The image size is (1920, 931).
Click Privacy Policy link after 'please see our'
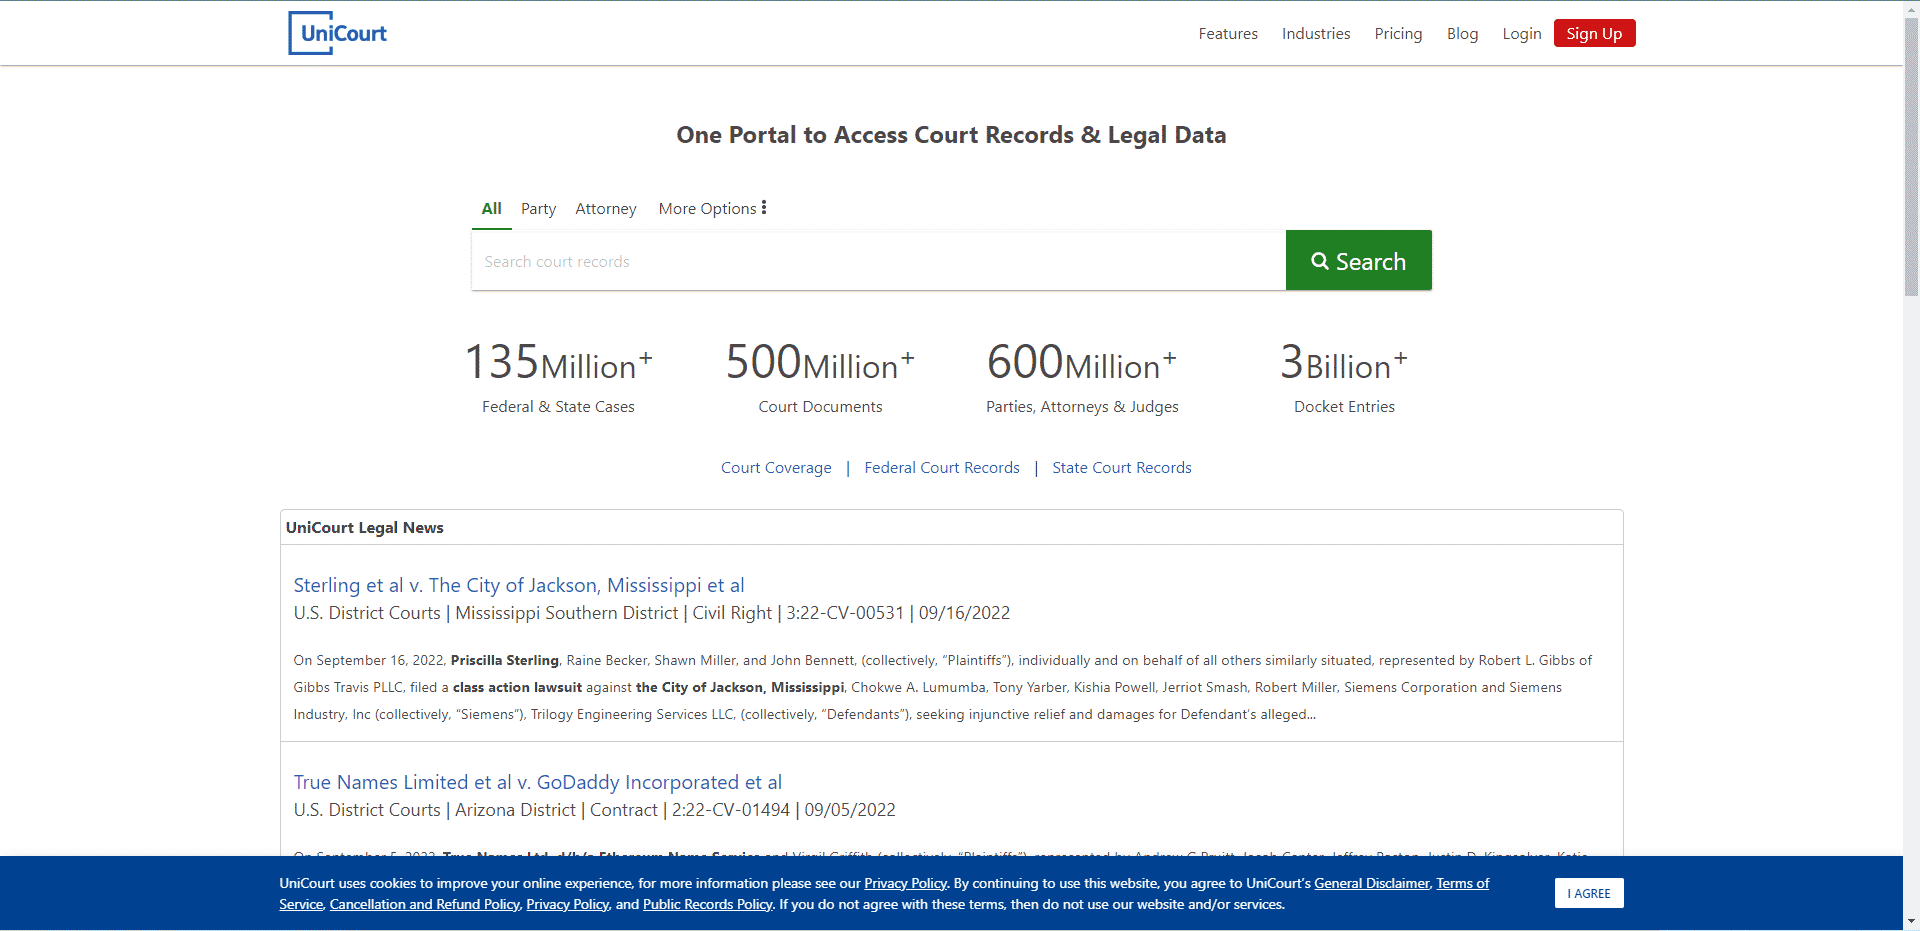905,883
